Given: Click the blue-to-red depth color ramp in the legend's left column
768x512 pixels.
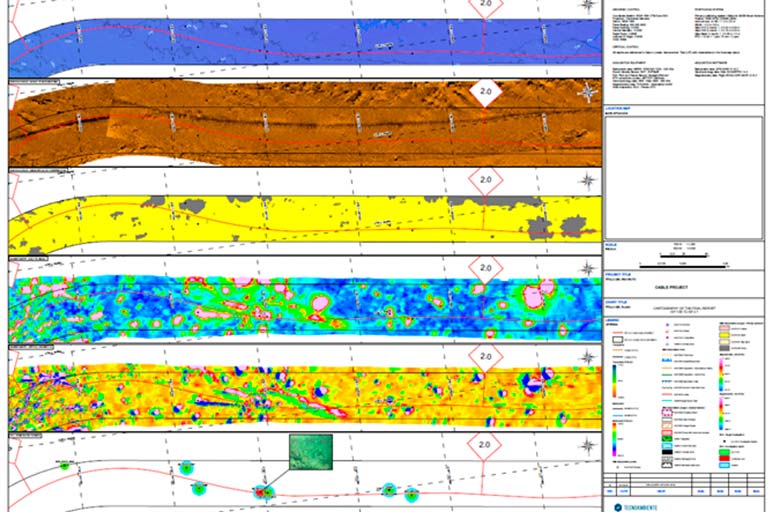Looking at the screenshot, I should point(614,381).
